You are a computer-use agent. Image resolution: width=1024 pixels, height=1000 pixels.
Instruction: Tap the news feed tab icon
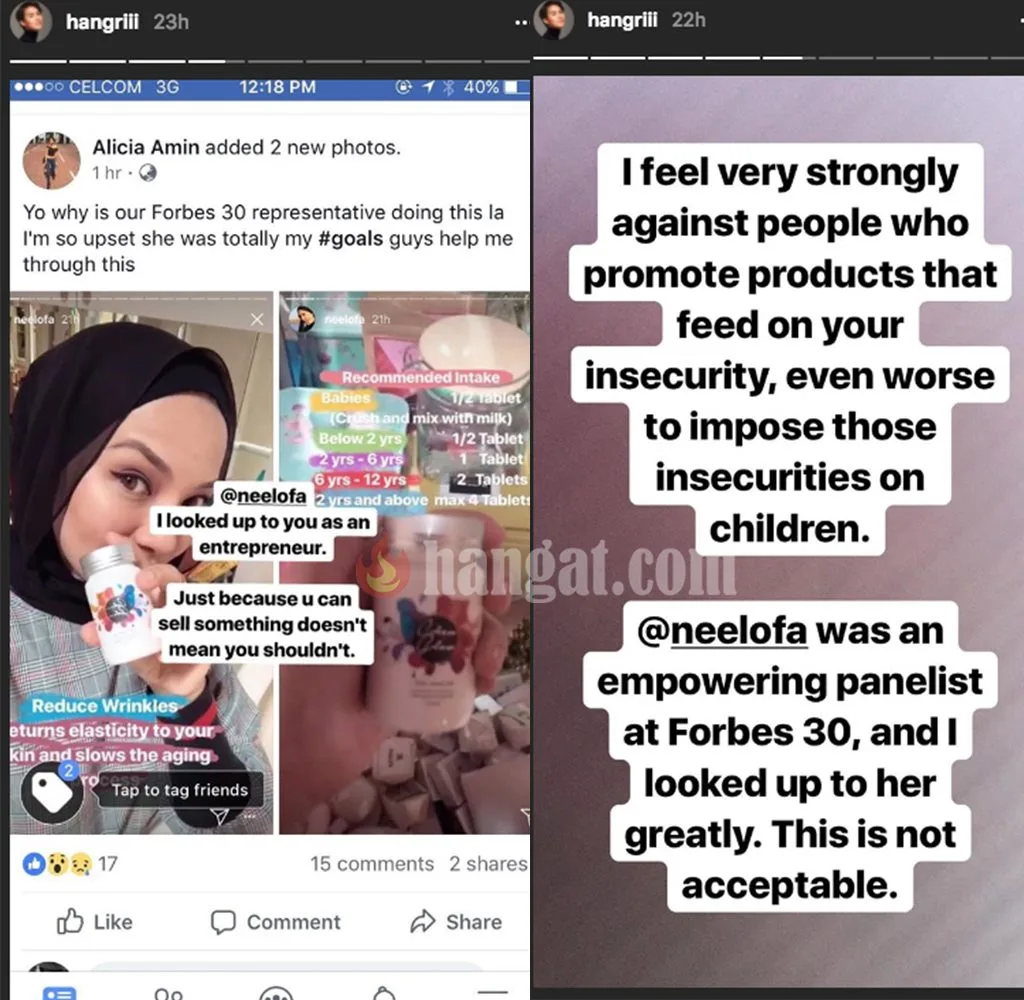pyautogui.click(x=59, y=993)
